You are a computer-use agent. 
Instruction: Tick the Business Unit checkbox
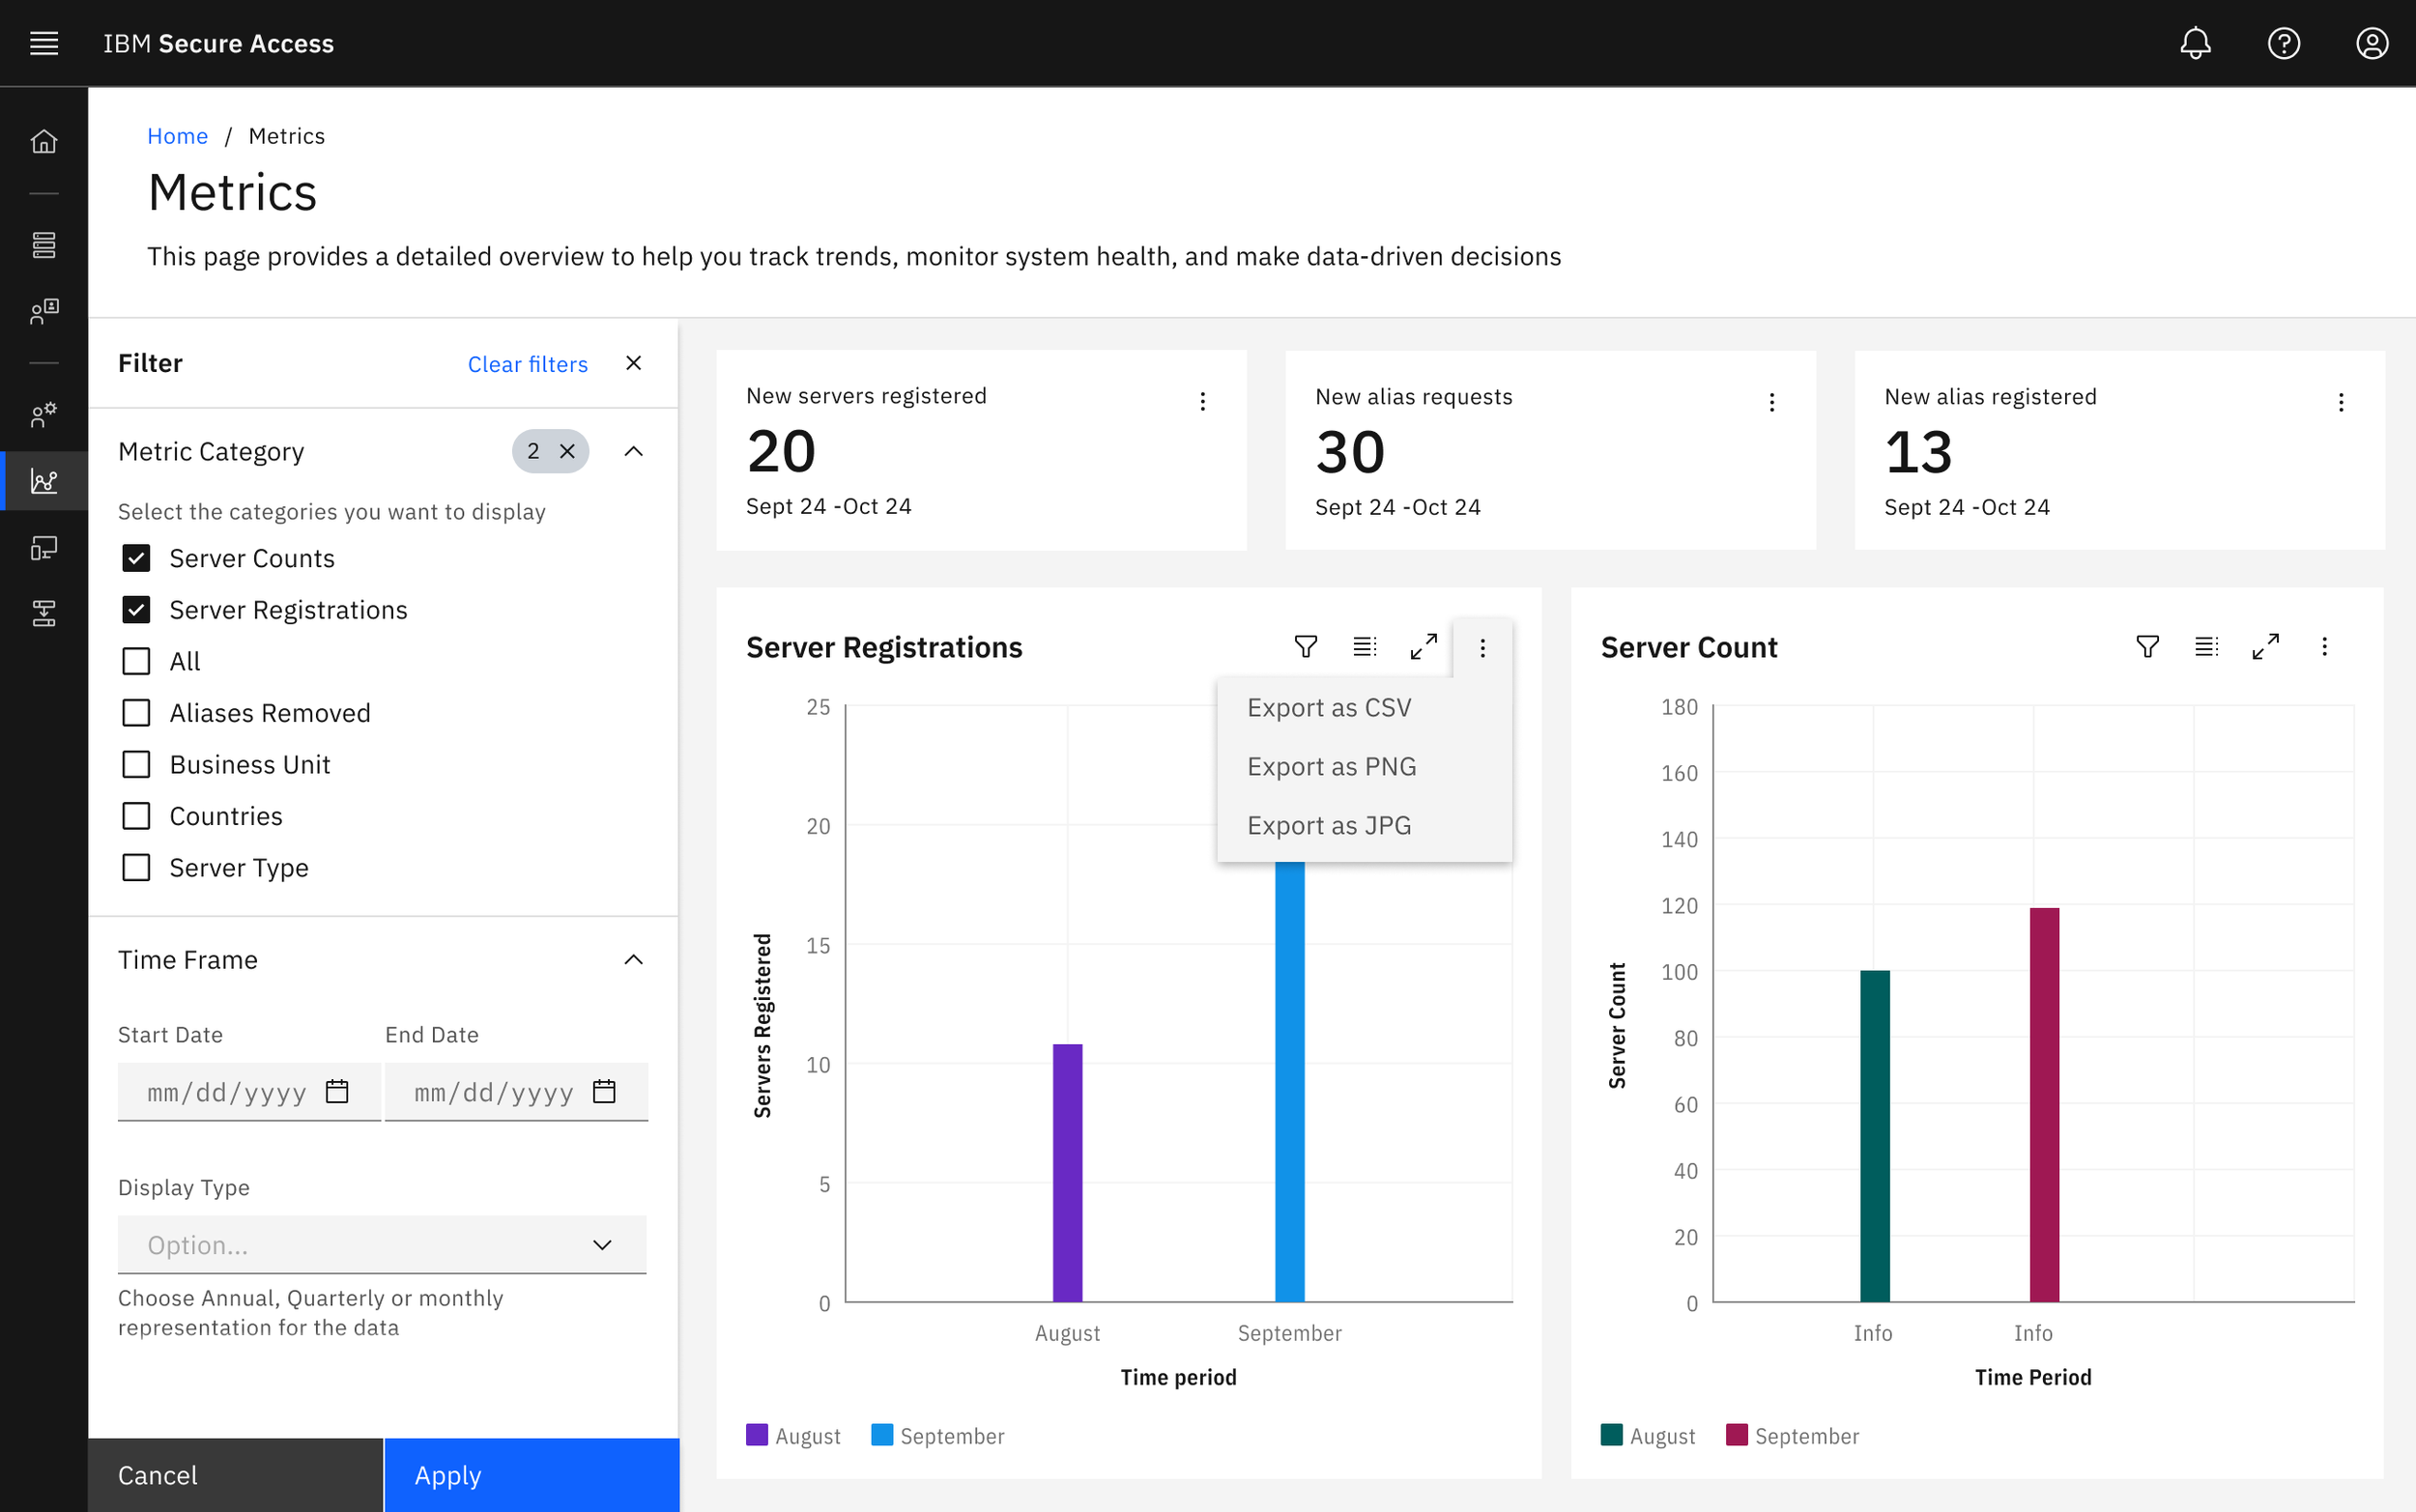point(136,764)
